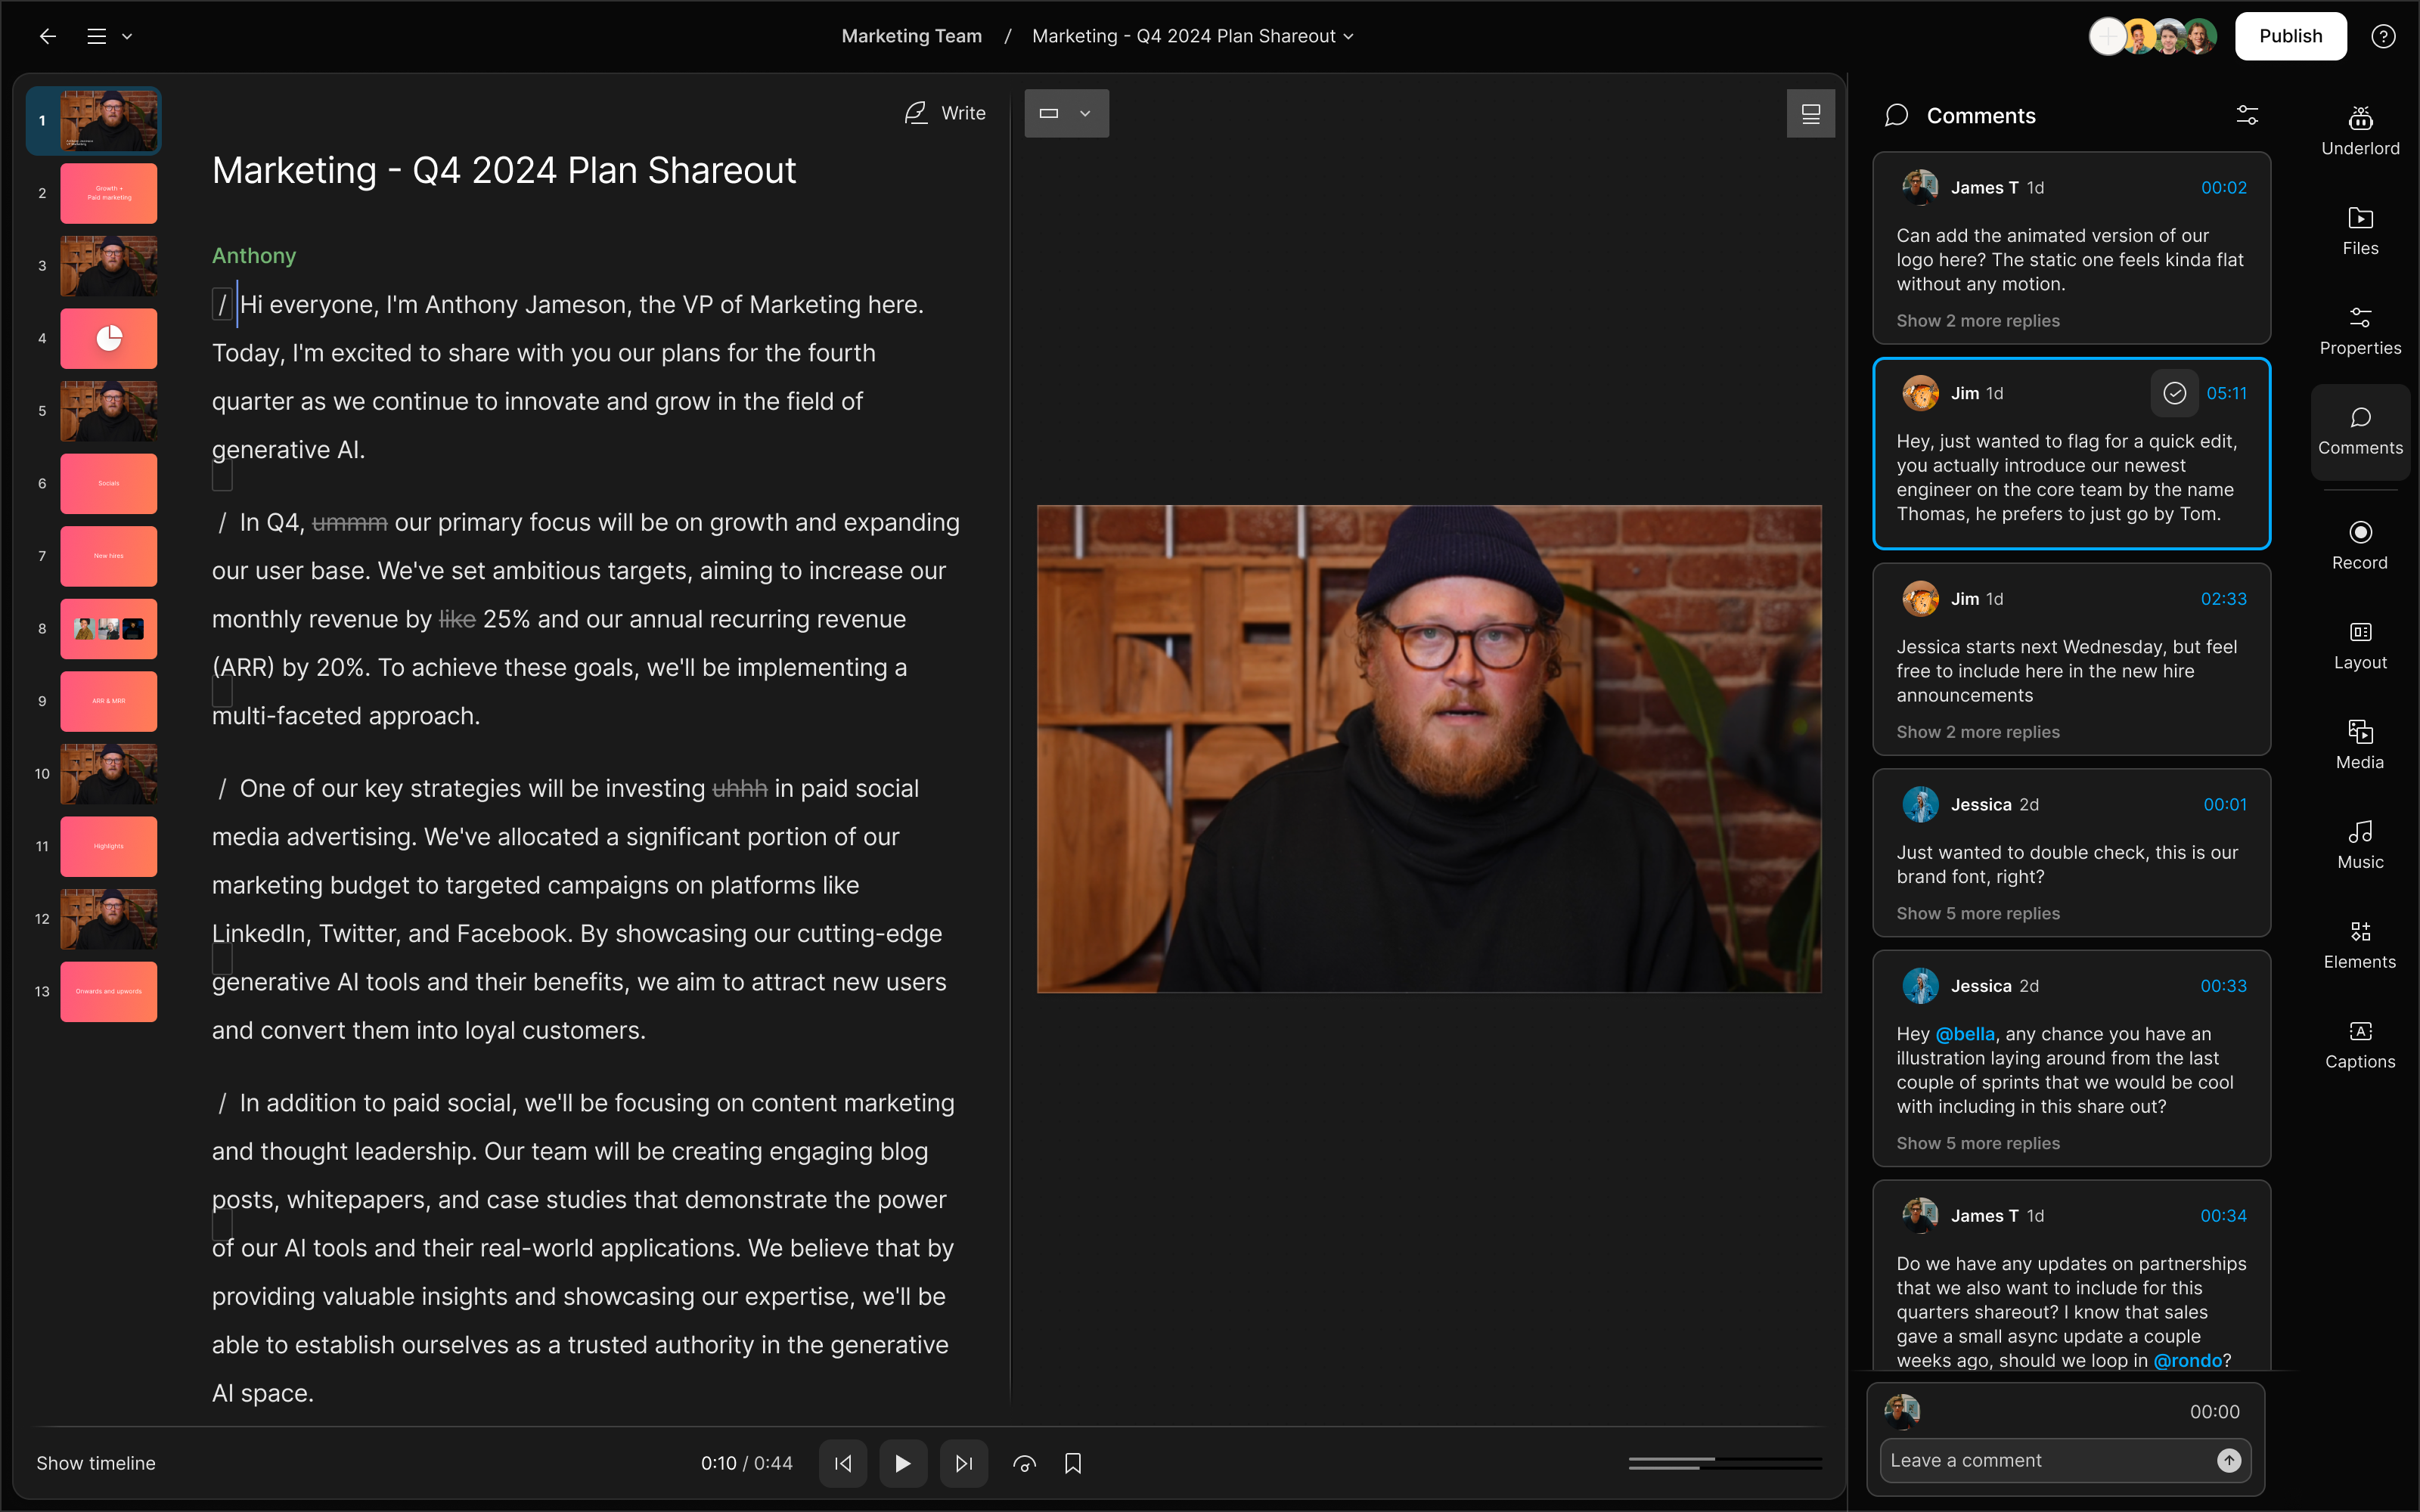Click the Comments panel heading icon

click(1896, 115)
